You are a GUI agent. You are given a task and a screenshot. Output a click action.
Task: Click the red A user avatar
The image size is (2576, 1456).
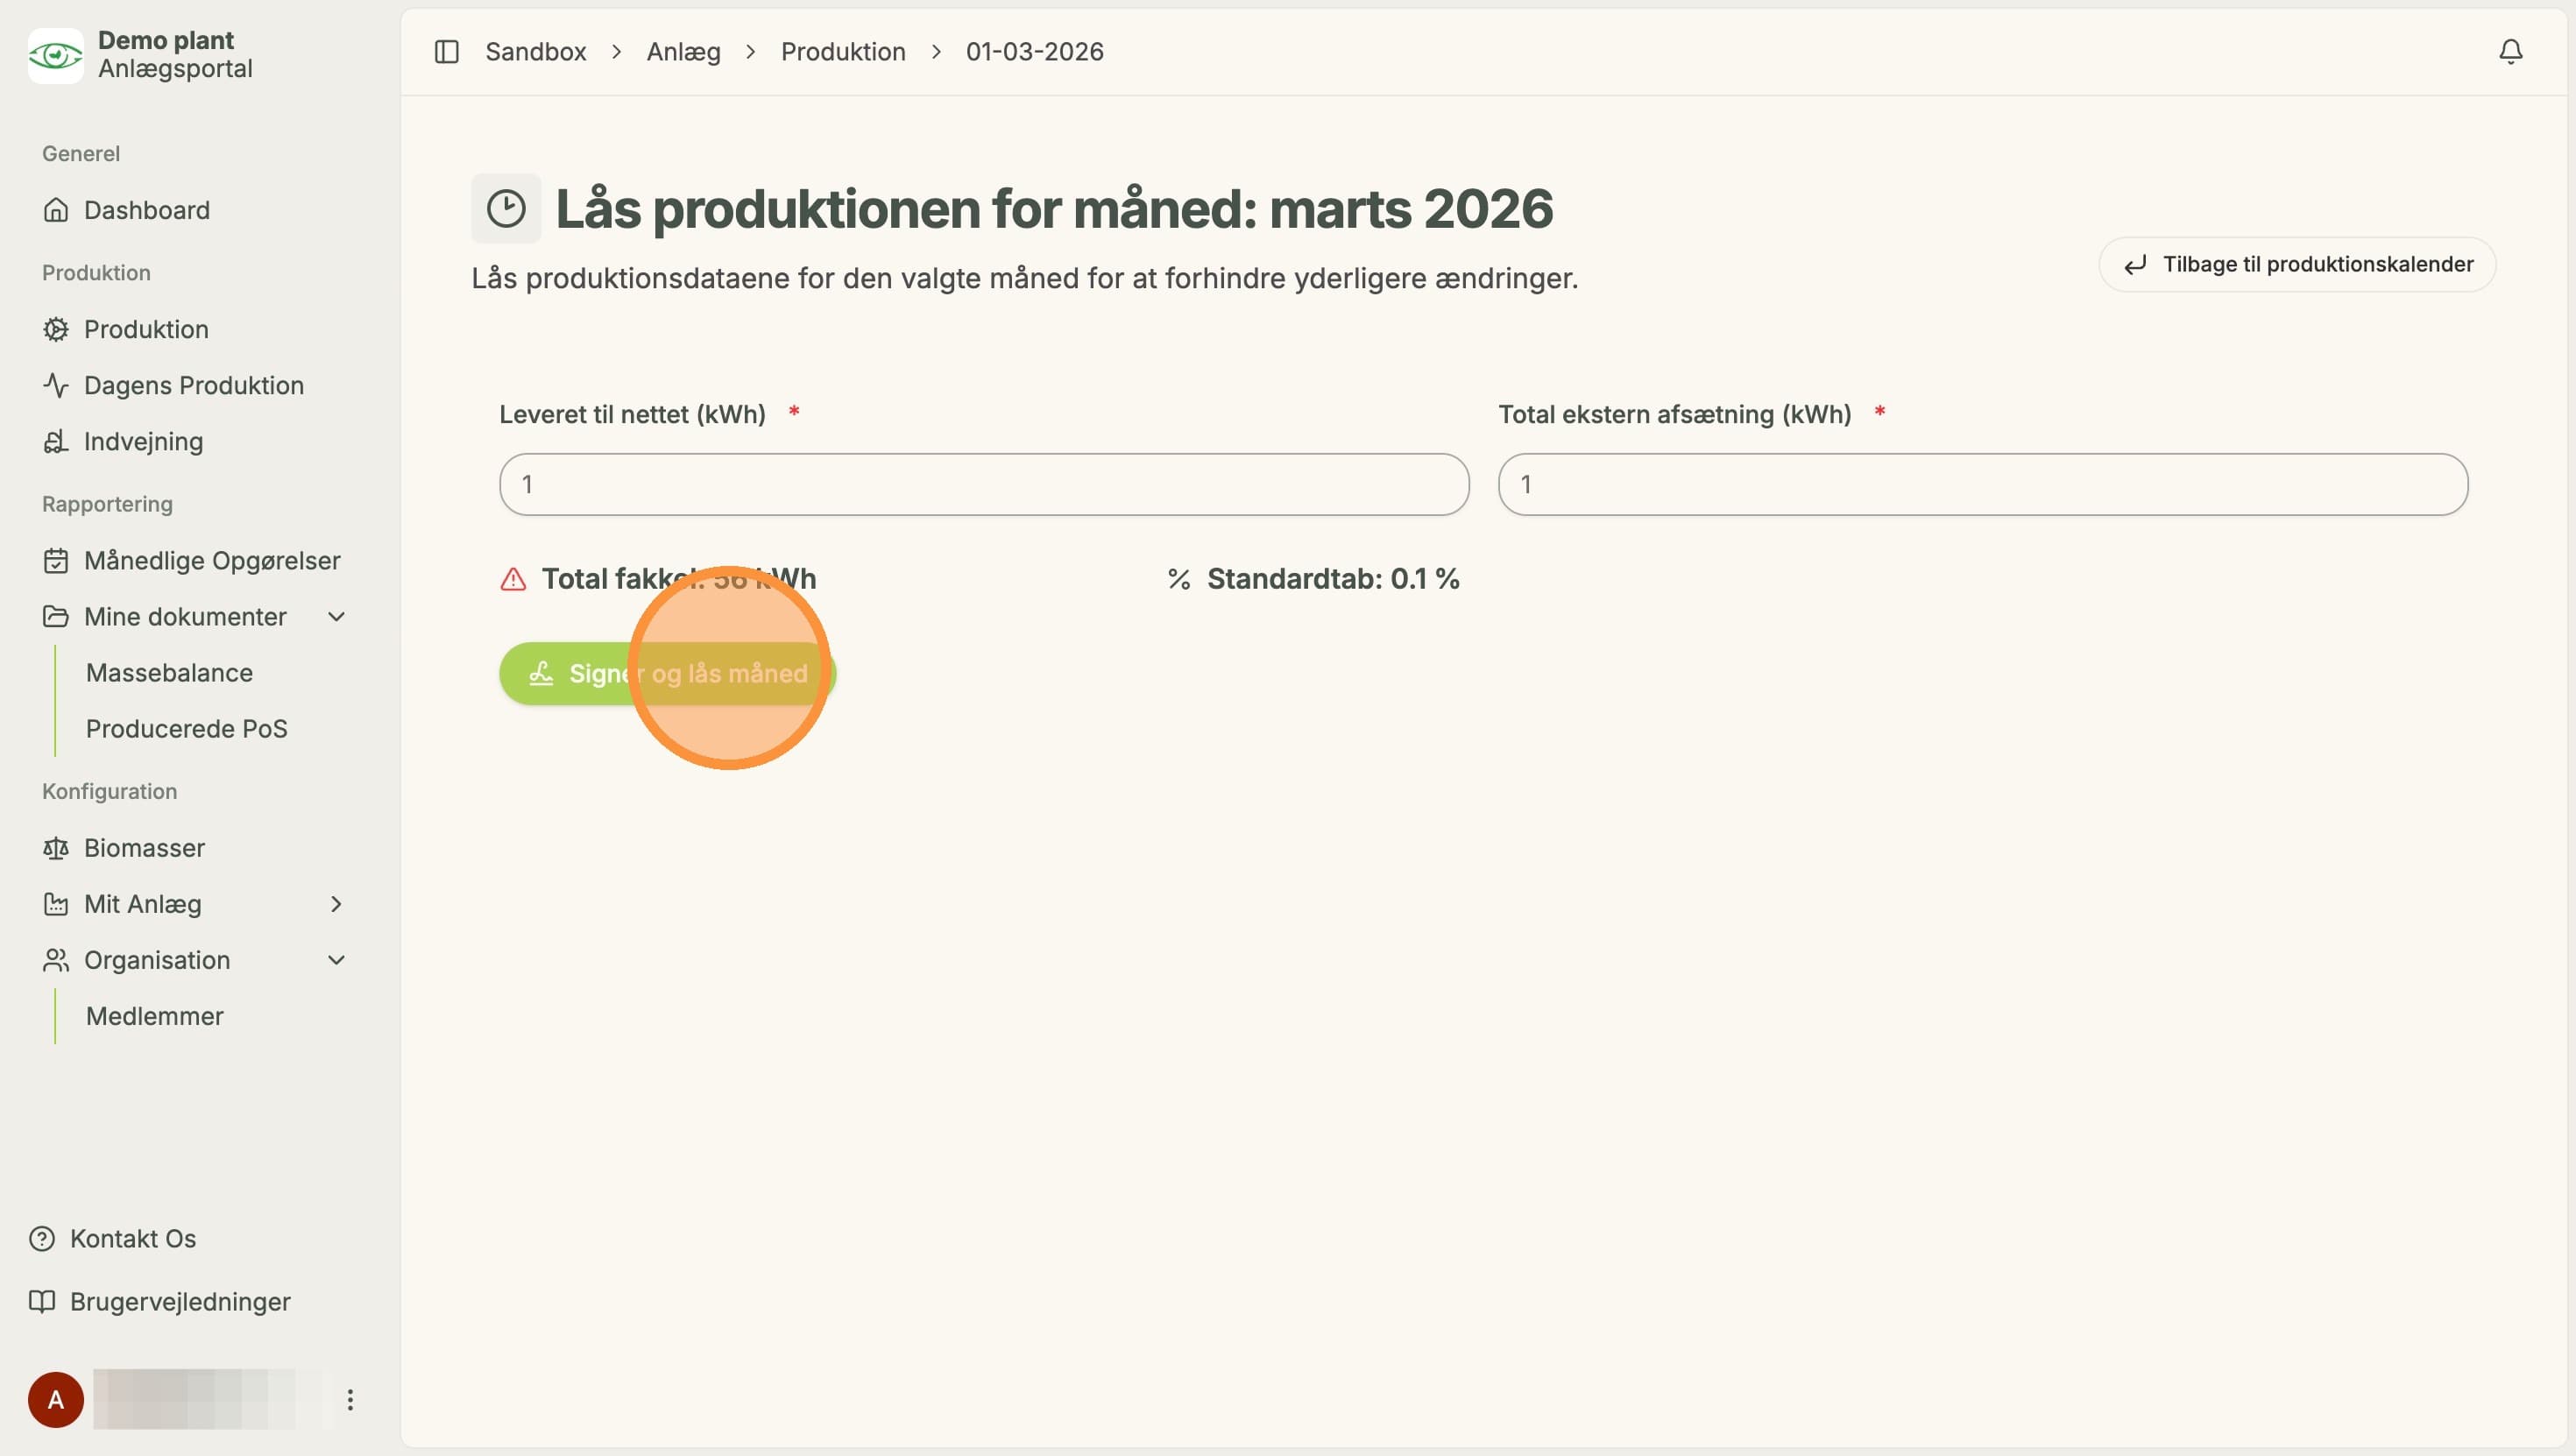[56, 1399]
